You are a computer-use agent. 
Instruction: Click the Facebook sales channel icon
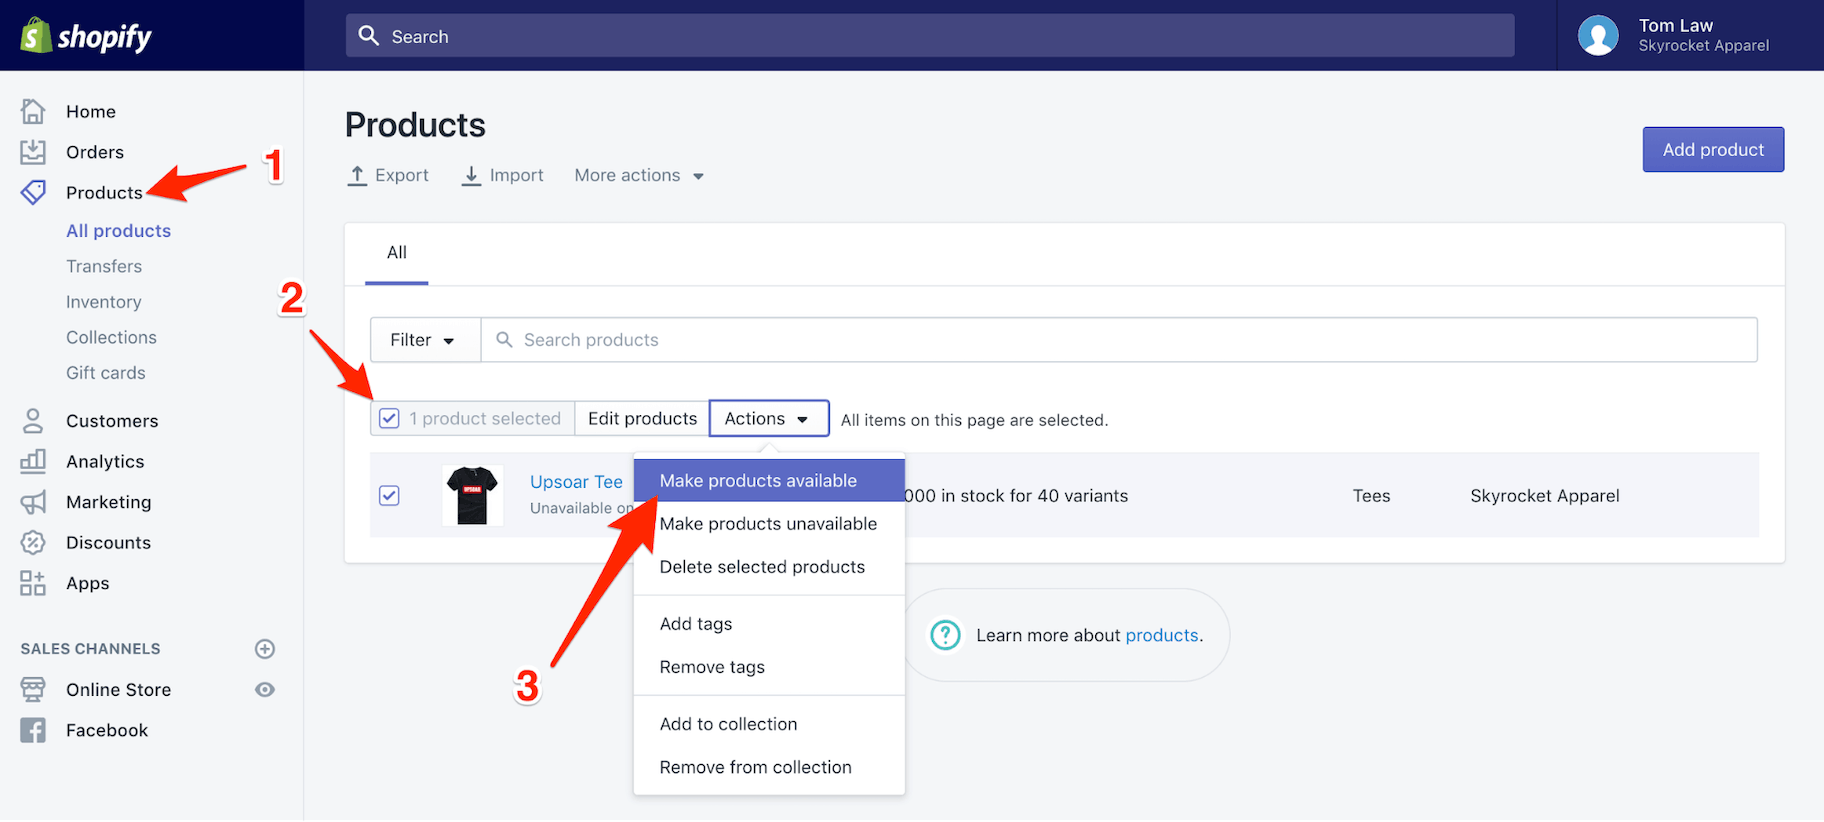33,730
